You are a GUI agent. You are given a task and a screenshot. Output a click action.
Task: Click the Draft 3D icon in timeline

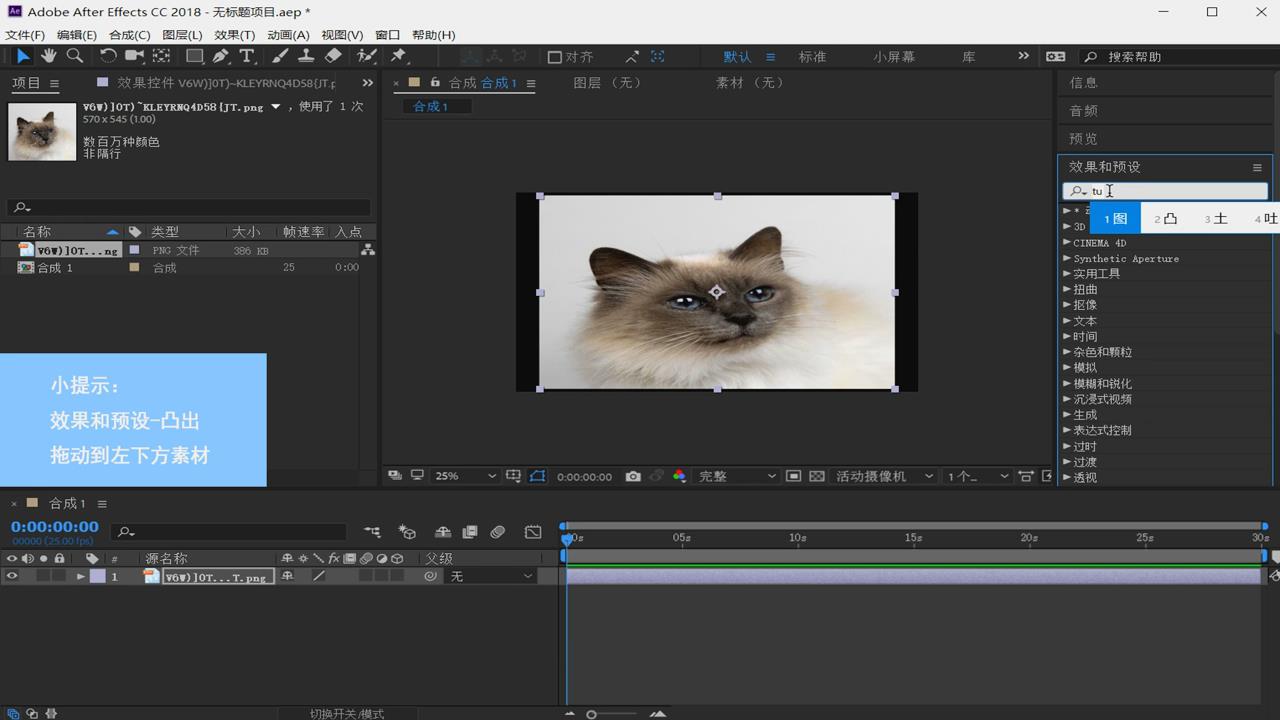coord(407,532)
